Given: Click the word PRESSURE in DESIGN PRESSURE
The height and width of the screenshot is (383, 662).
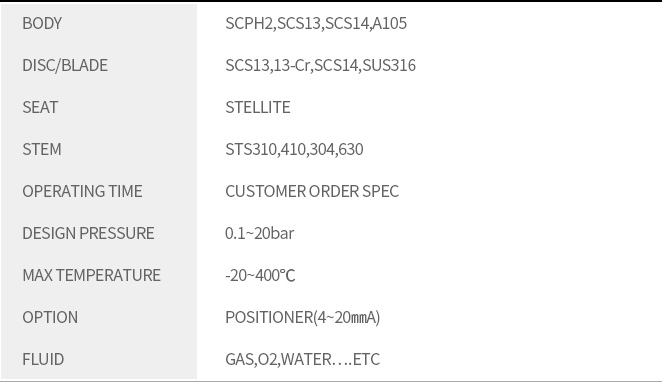Looking at the screenshot, I should [x=117, y=234].
